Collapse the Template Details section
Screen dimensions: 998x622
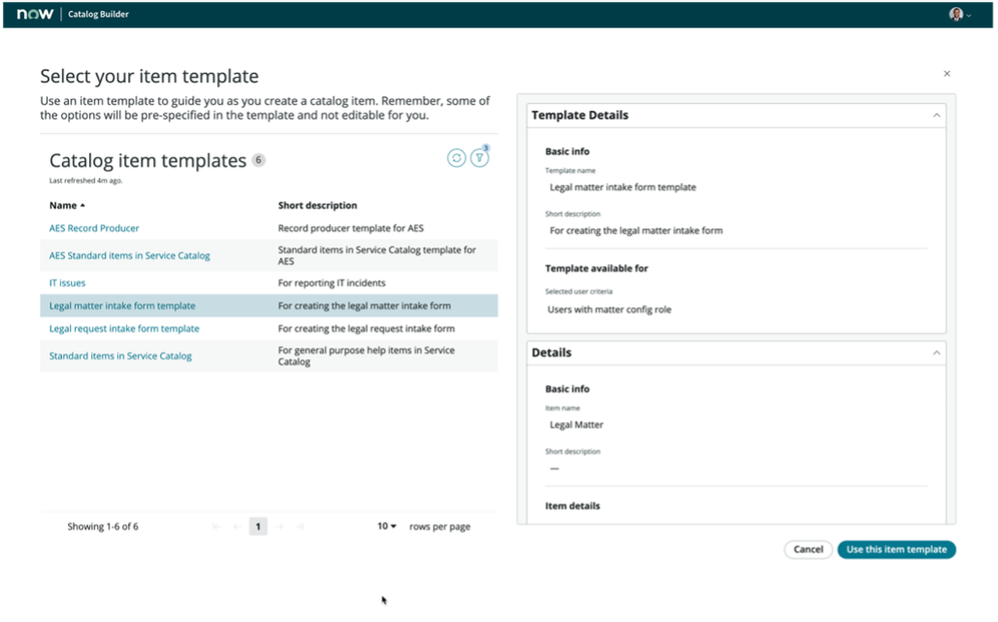(936, 115)
